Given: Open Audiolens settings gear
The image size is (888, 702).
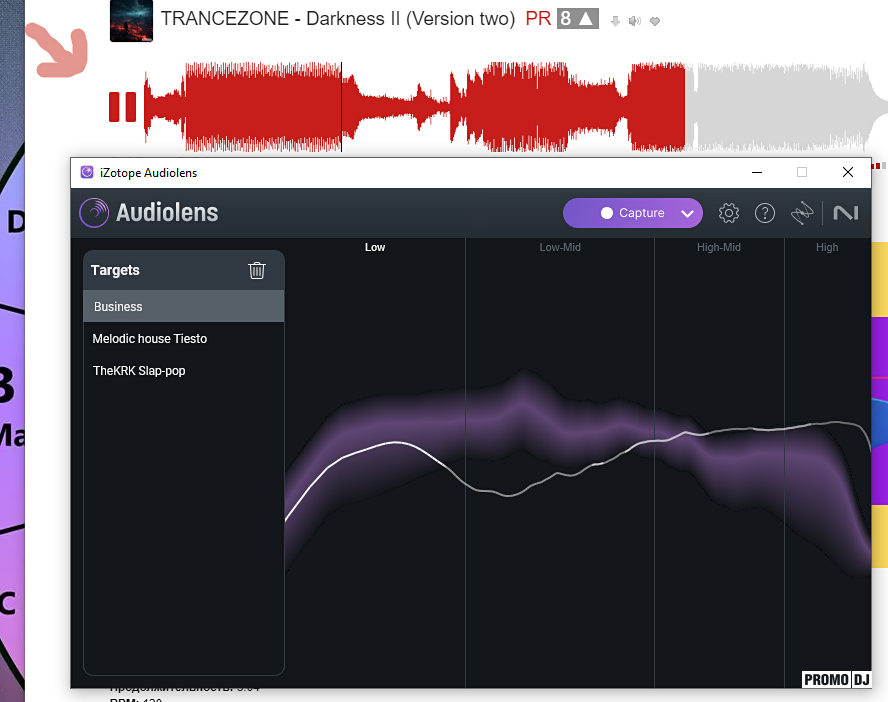Looking at the screenshot, I should point(729,213).
